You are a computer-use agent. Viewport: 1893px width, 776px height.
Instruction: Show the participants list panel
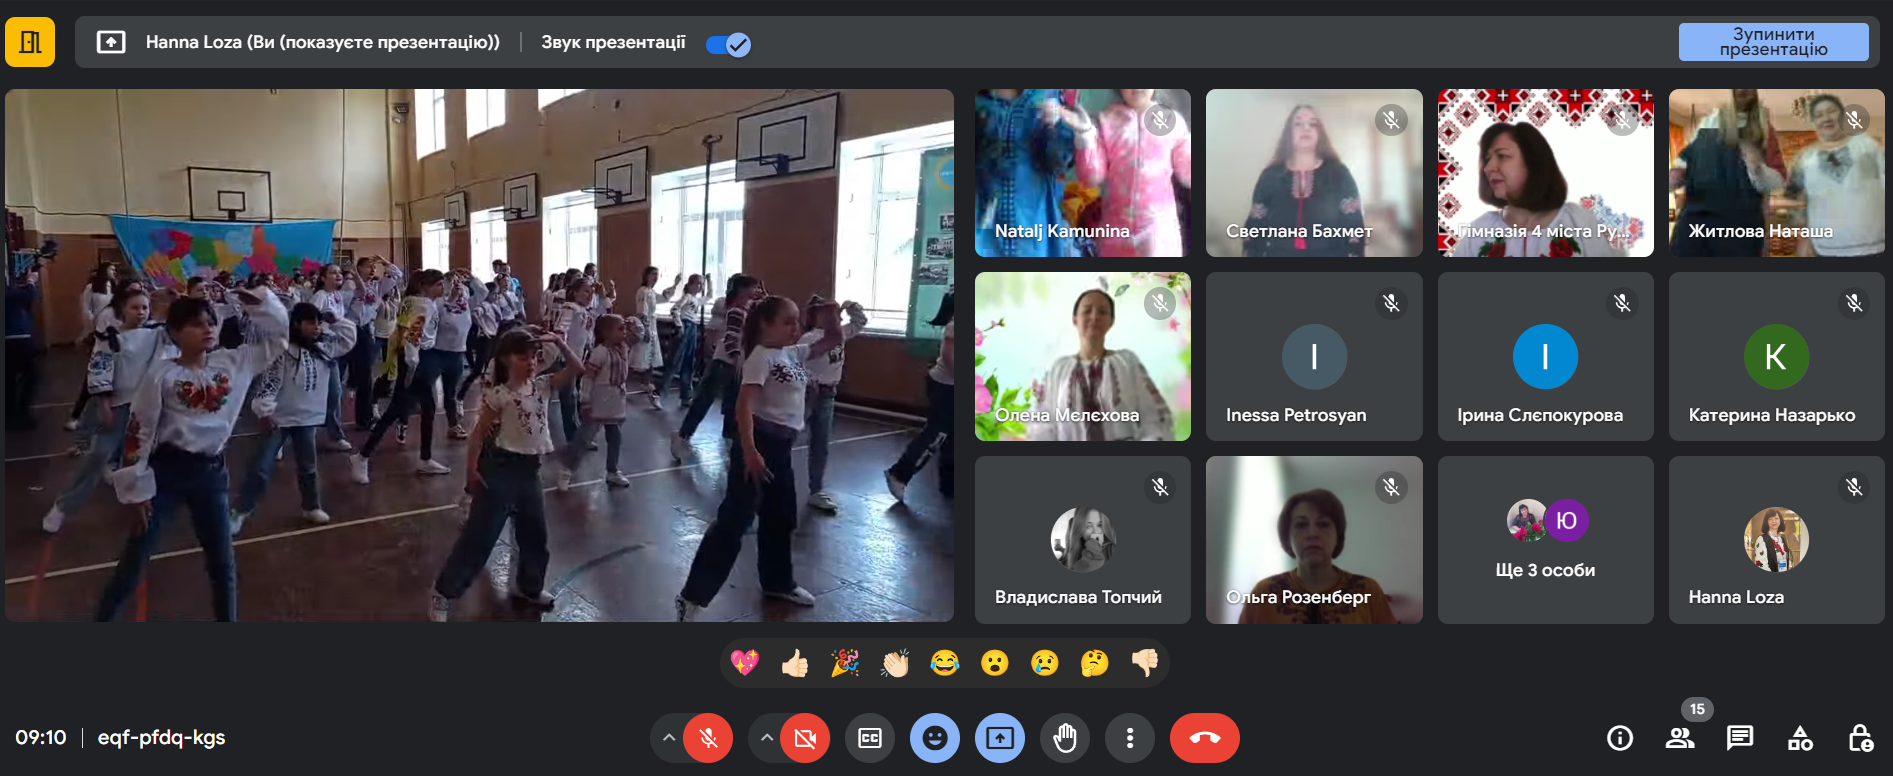(1679, 738)
